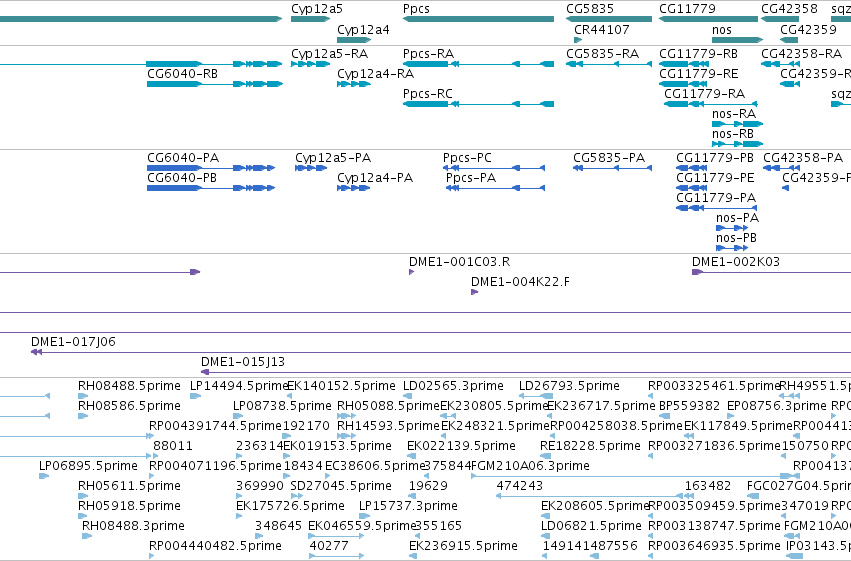Screen dimensions: 851x561
Task: Click the LP15737.3prime EST label
Action: coord(408,506)
